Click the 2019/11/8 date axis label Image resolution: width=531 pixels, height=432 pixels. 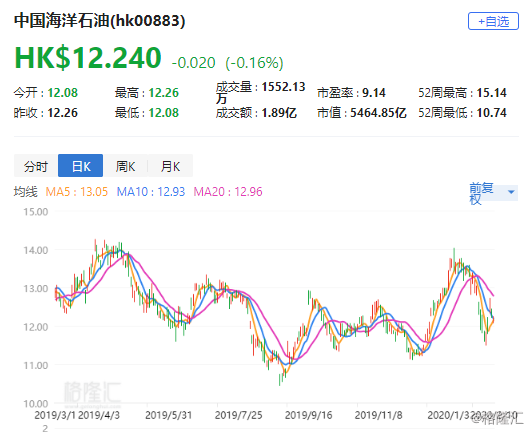[378, 415]
